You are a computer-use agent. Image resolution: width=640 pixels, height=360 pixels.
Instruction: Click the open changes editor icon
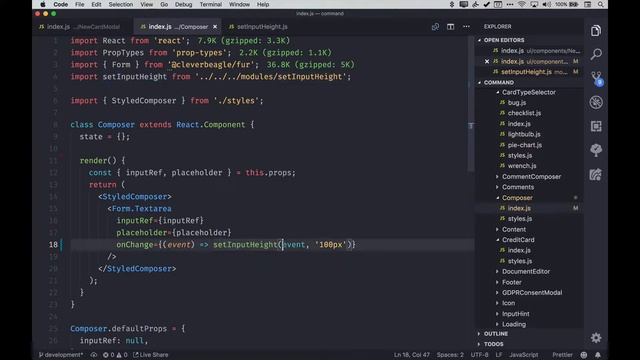point(435,27)
